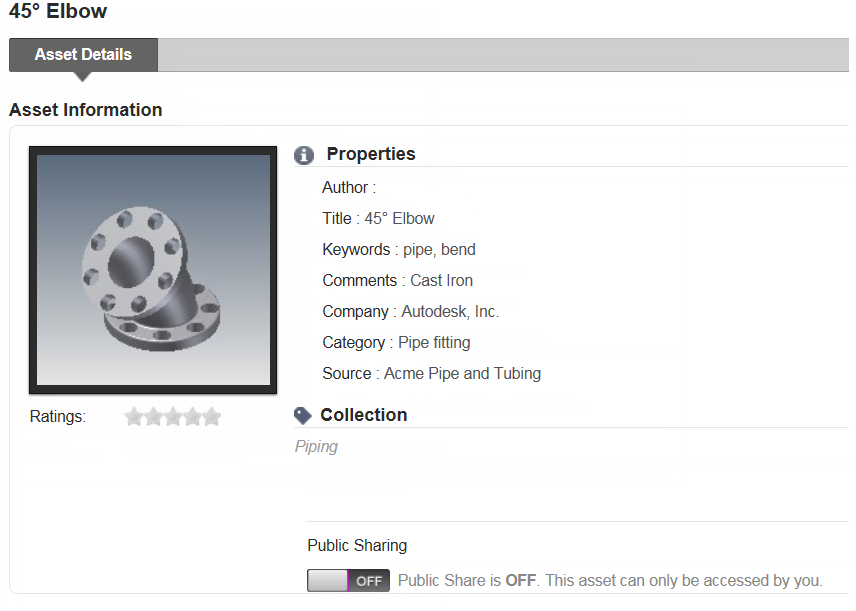Viewport: 856px width, 611px height.
Task: Click the Title property value 45° Elbow
Action: coord(399,219)
